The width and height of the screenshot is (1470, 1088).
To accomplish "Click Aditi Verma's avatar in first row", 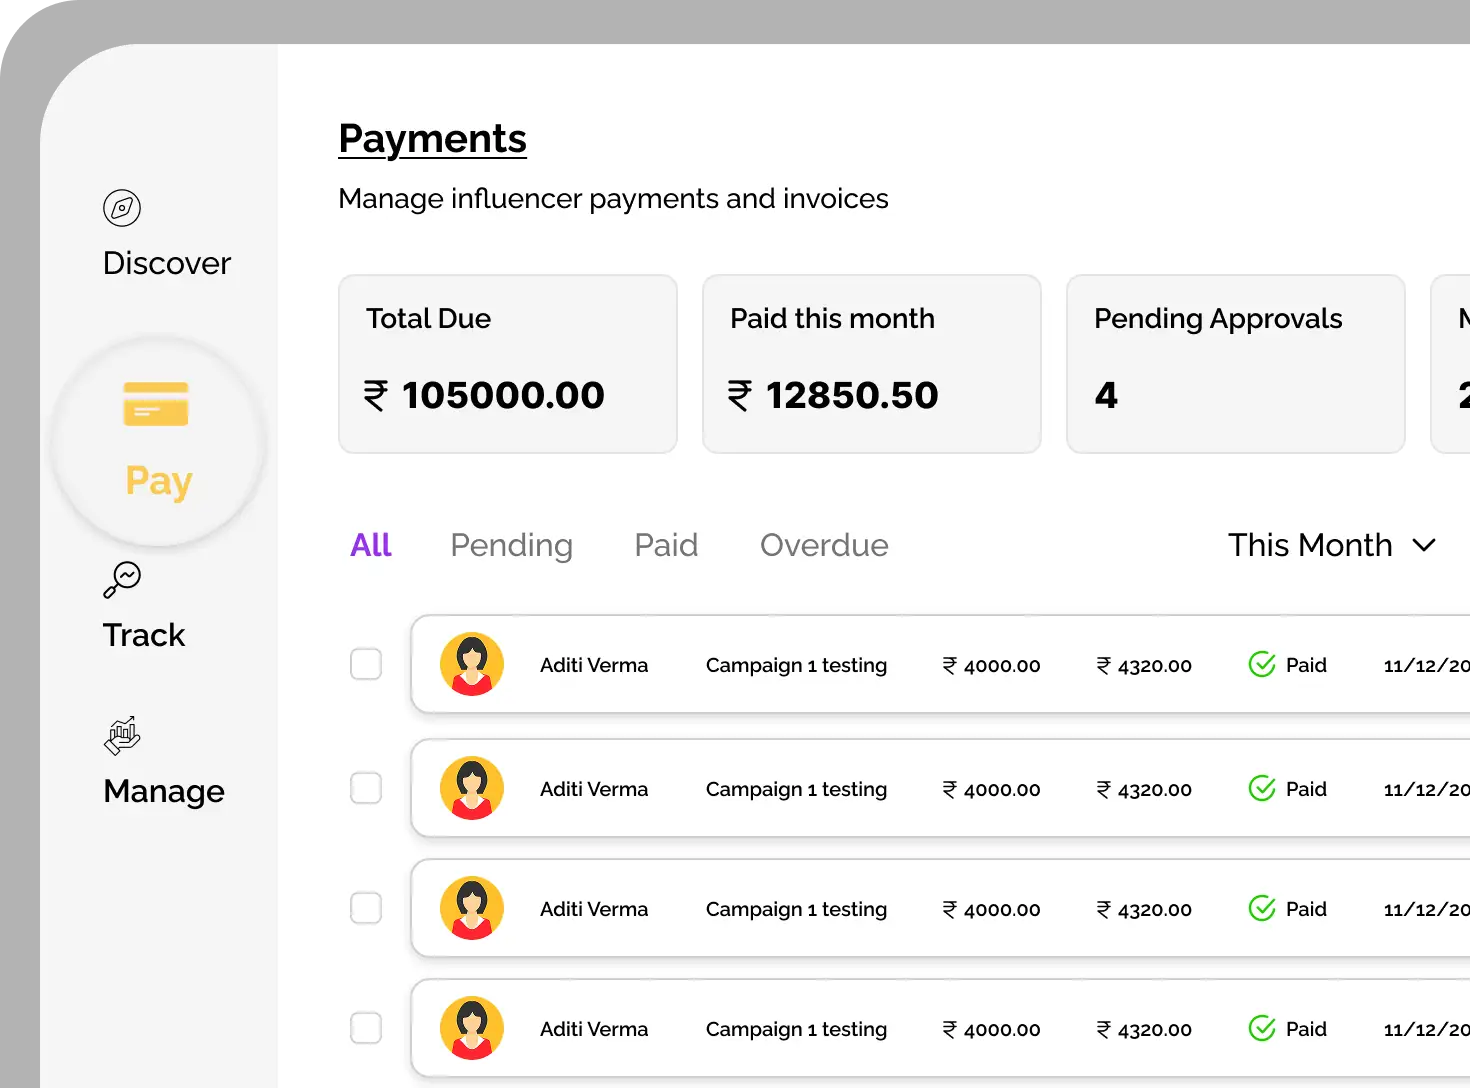I will [472, 664].
